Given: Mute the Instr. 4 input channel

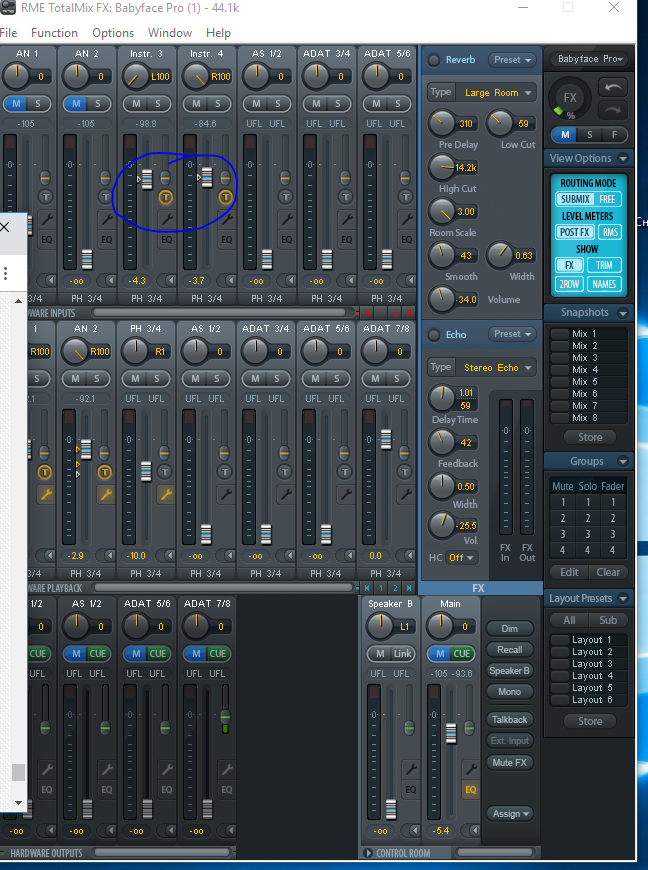Looking at the screenshot, I should [x=196, y=104].
